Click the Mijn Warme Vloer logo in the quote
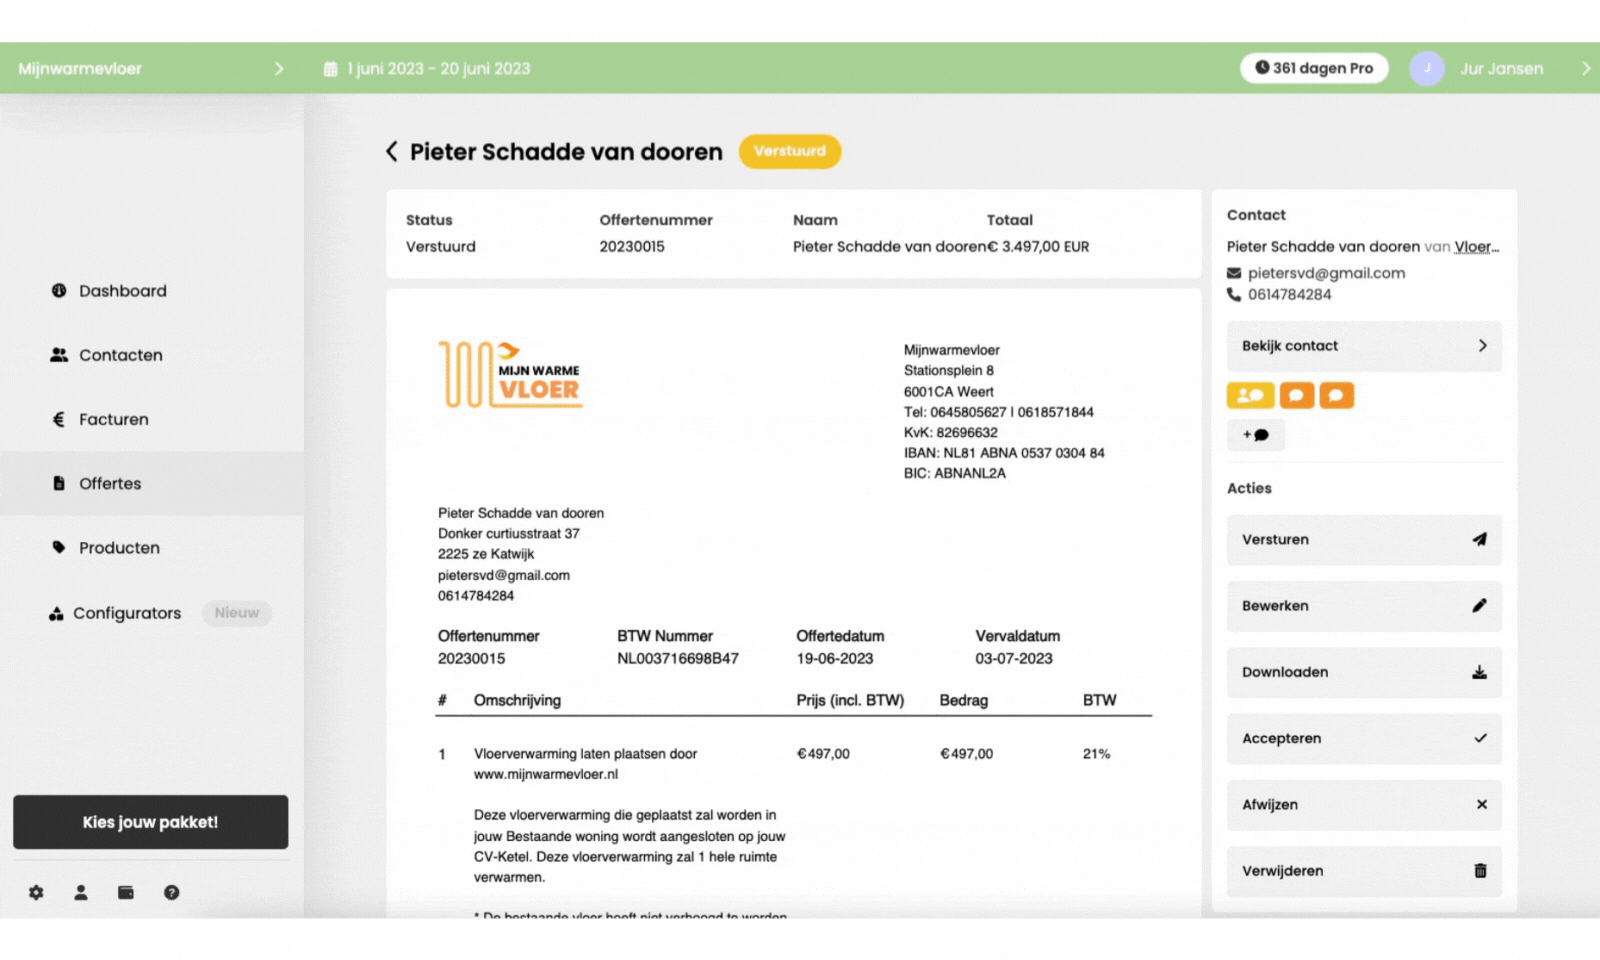Viewport: 1600px width, 960px height. (x=510, y=375)
